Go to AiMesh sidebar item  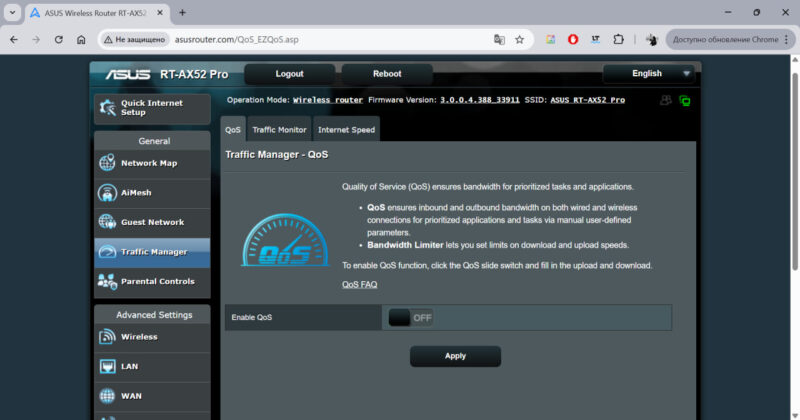pyautogui.click(x=152, y=193)
